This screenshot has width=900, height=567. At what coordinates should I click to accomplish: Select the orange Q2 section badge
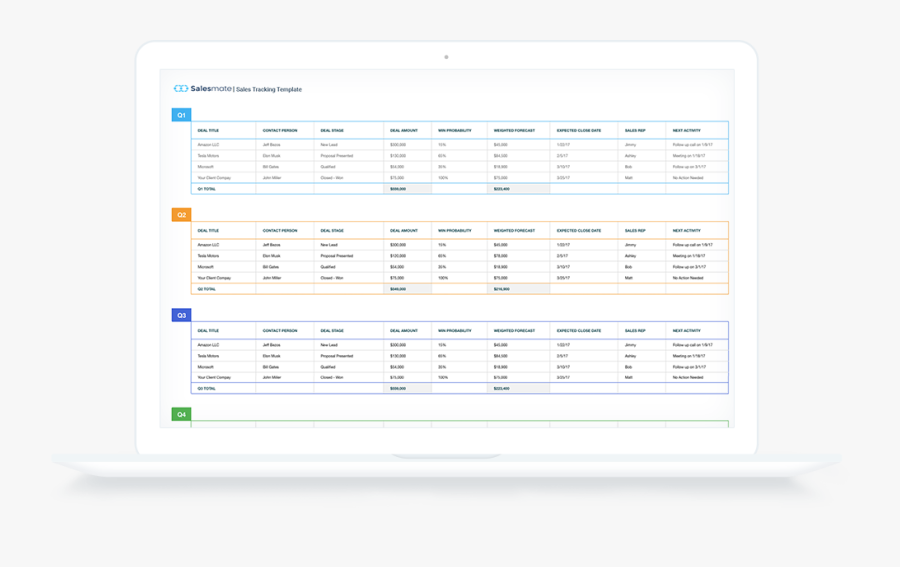tap(181, 215)
